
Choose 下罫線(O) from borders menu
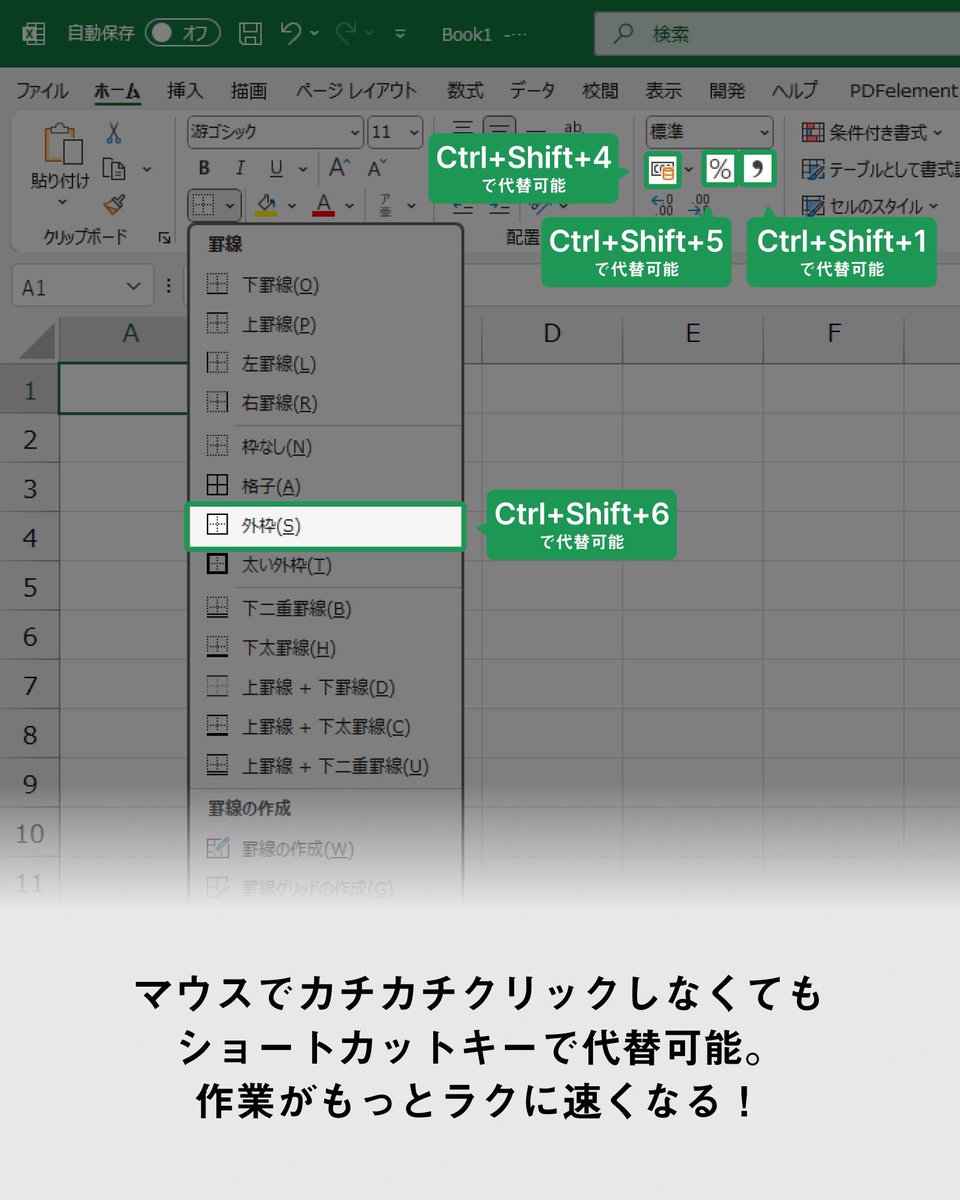click(325, 285)
